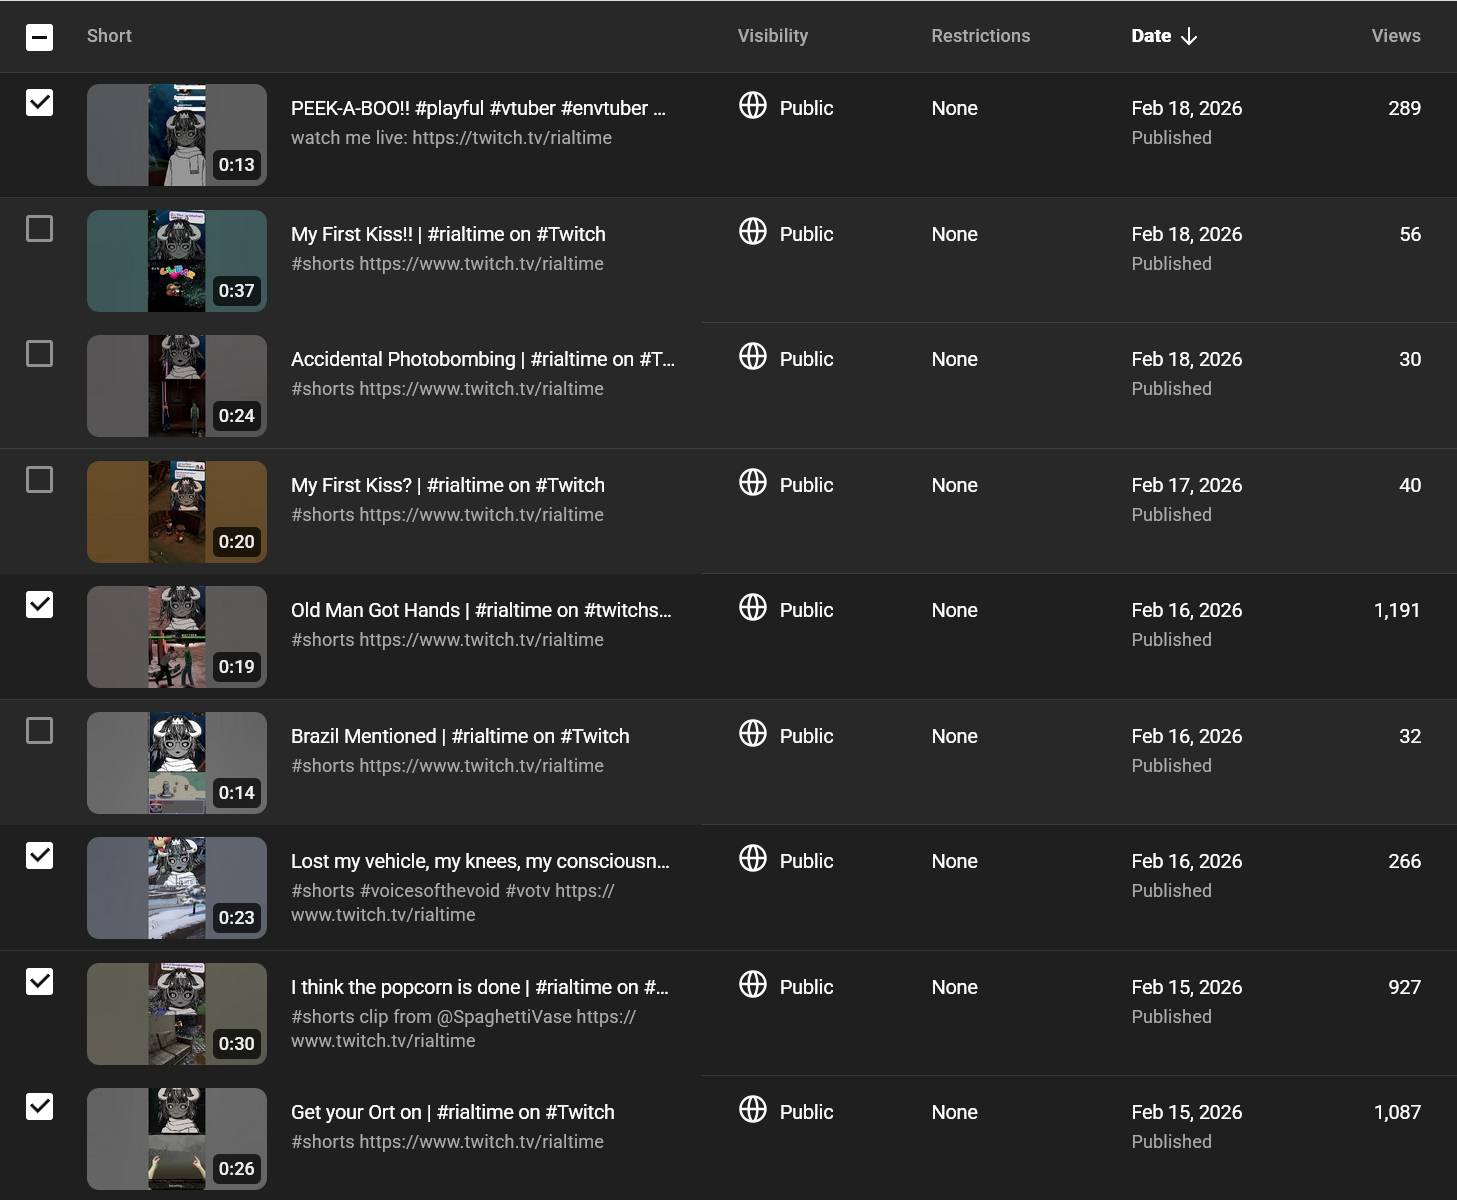Viewport: 1457px width, 1200px height.
Task: Sort the list by Views column header
Action: 1395,36
